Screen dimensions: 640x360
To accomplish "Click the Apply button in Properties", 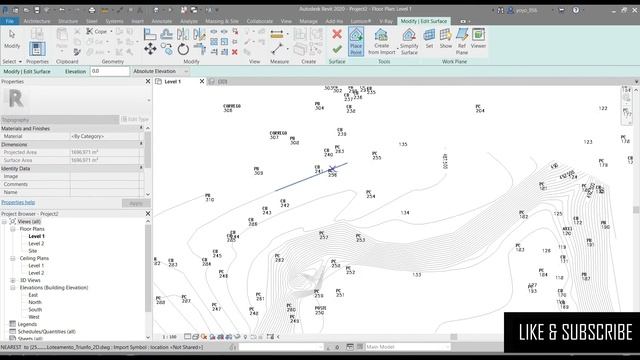I will [136, 203].
